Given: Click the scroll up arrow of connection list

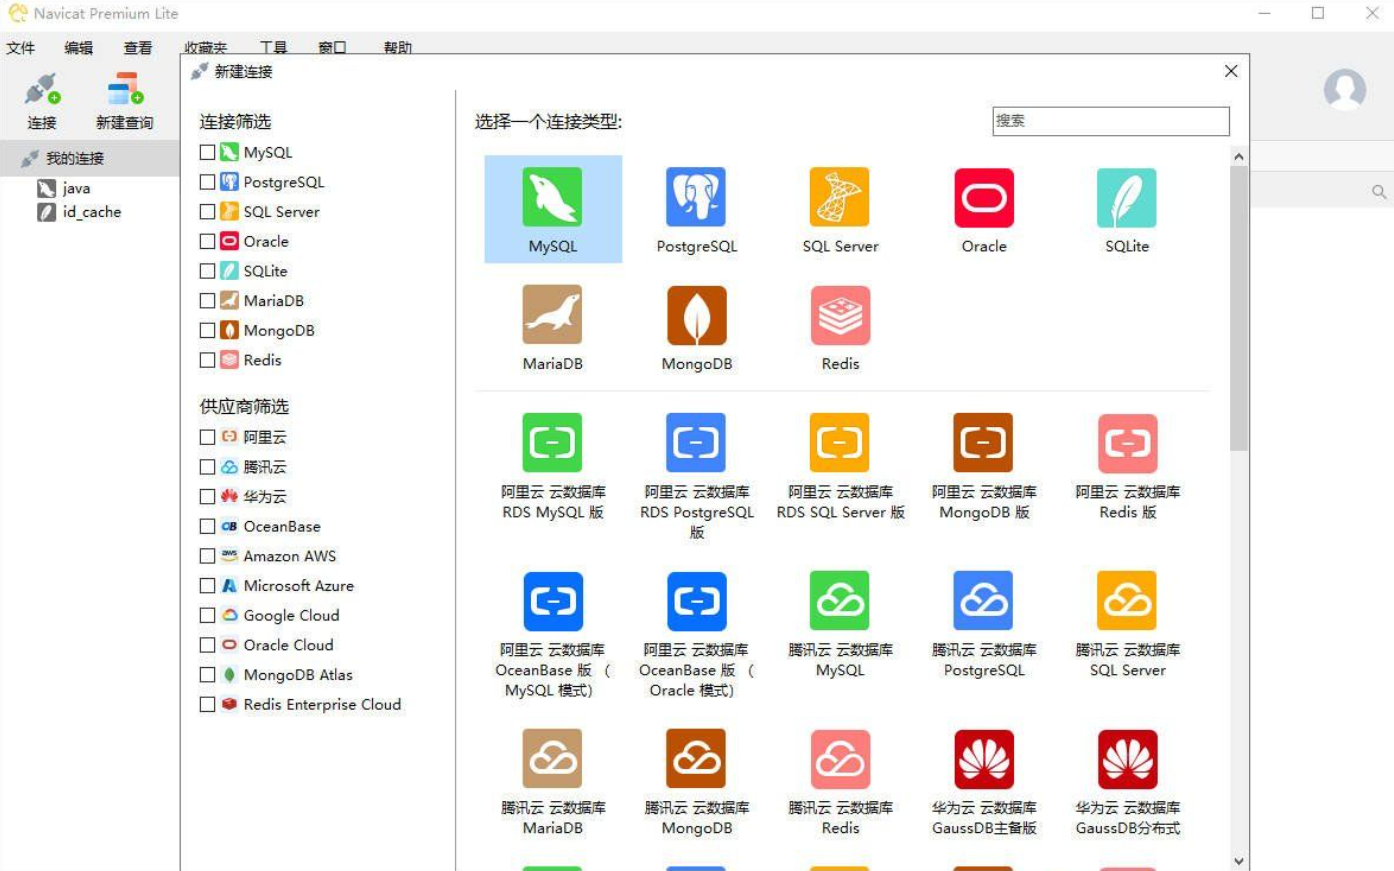Looking at the screenshot, I should (1239, 156).
